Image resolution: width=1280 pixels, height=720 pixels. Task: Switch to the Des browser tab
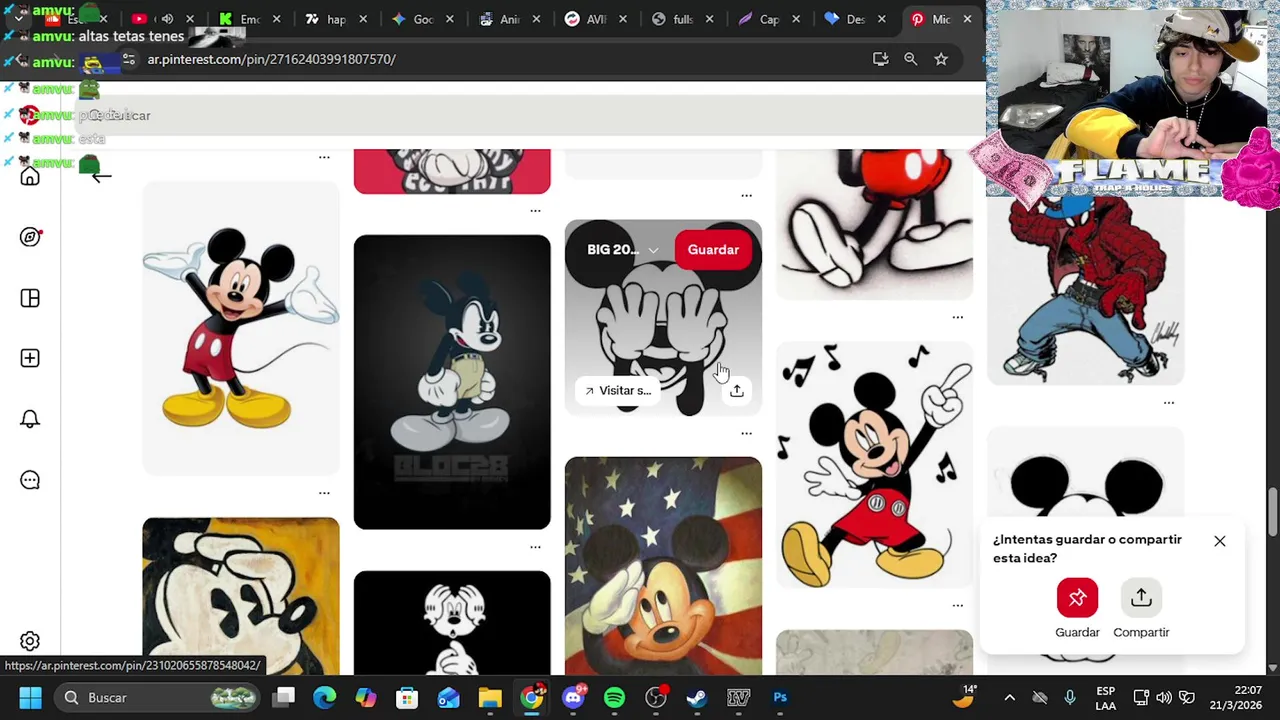[857, 19]
